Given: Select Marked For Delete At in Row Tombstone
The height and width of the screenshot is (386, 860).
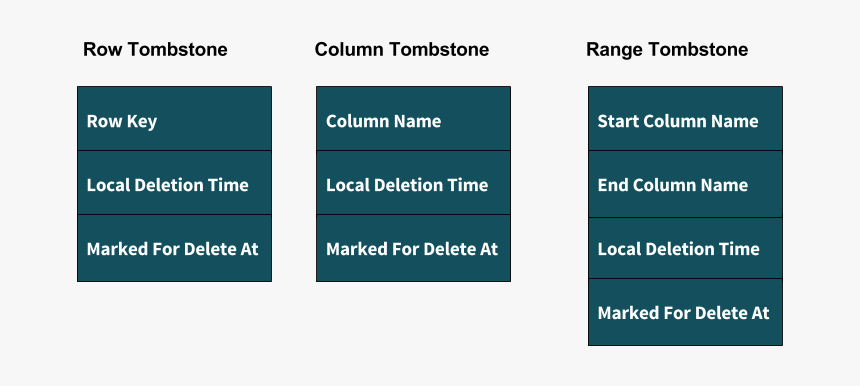Looking at the screenshot, I should 174,248.
